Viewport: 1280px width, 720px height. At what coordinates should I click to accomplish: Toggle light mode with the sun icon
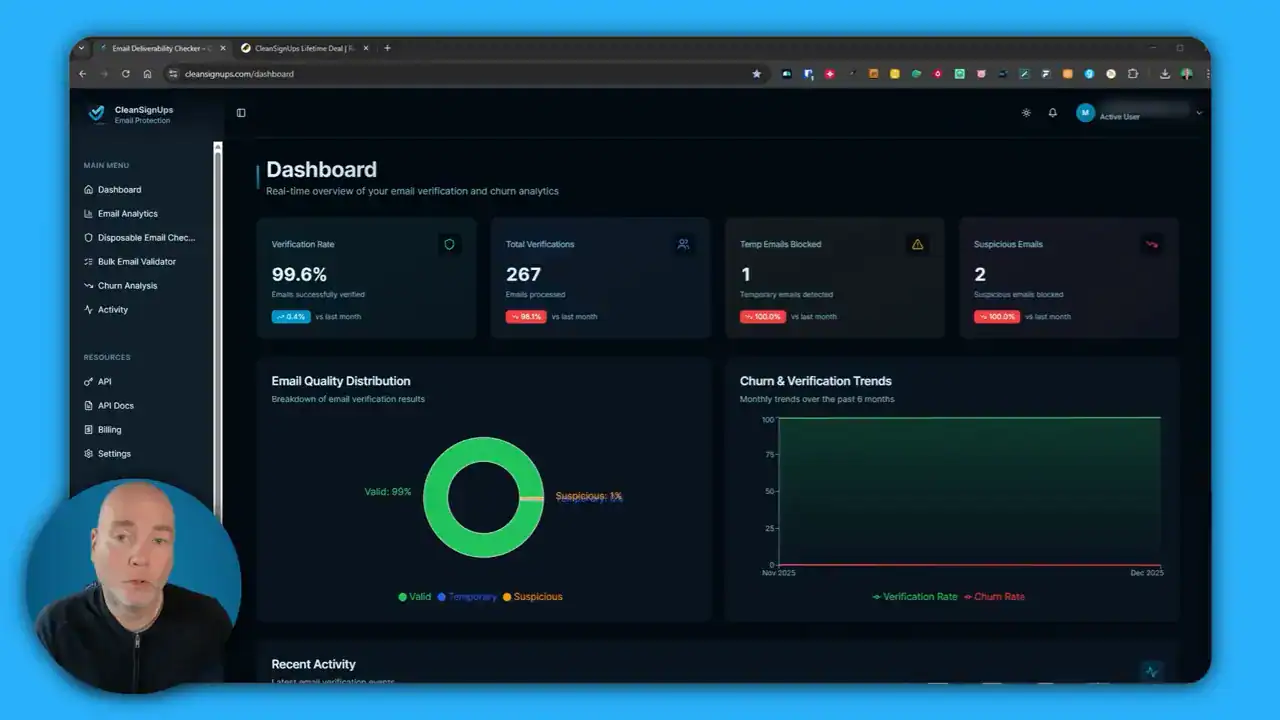pyautogui.click(x=1026, y=113)
